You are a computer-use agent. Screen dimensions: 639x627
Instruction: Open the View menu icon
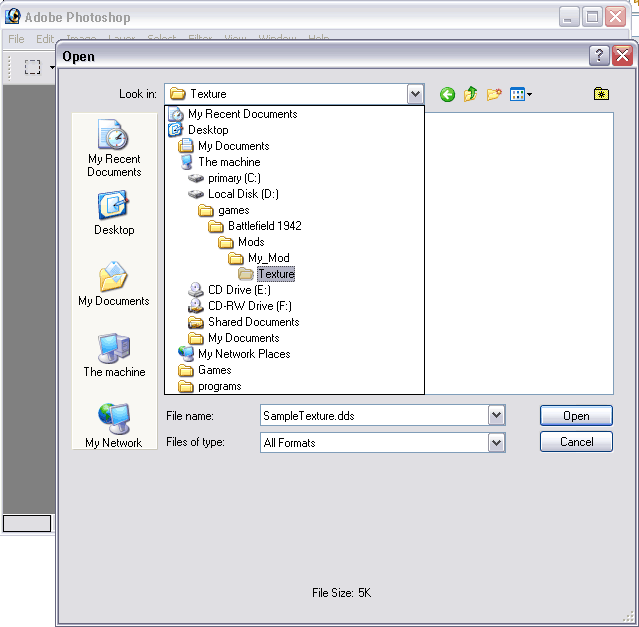(x=520, y=95)
